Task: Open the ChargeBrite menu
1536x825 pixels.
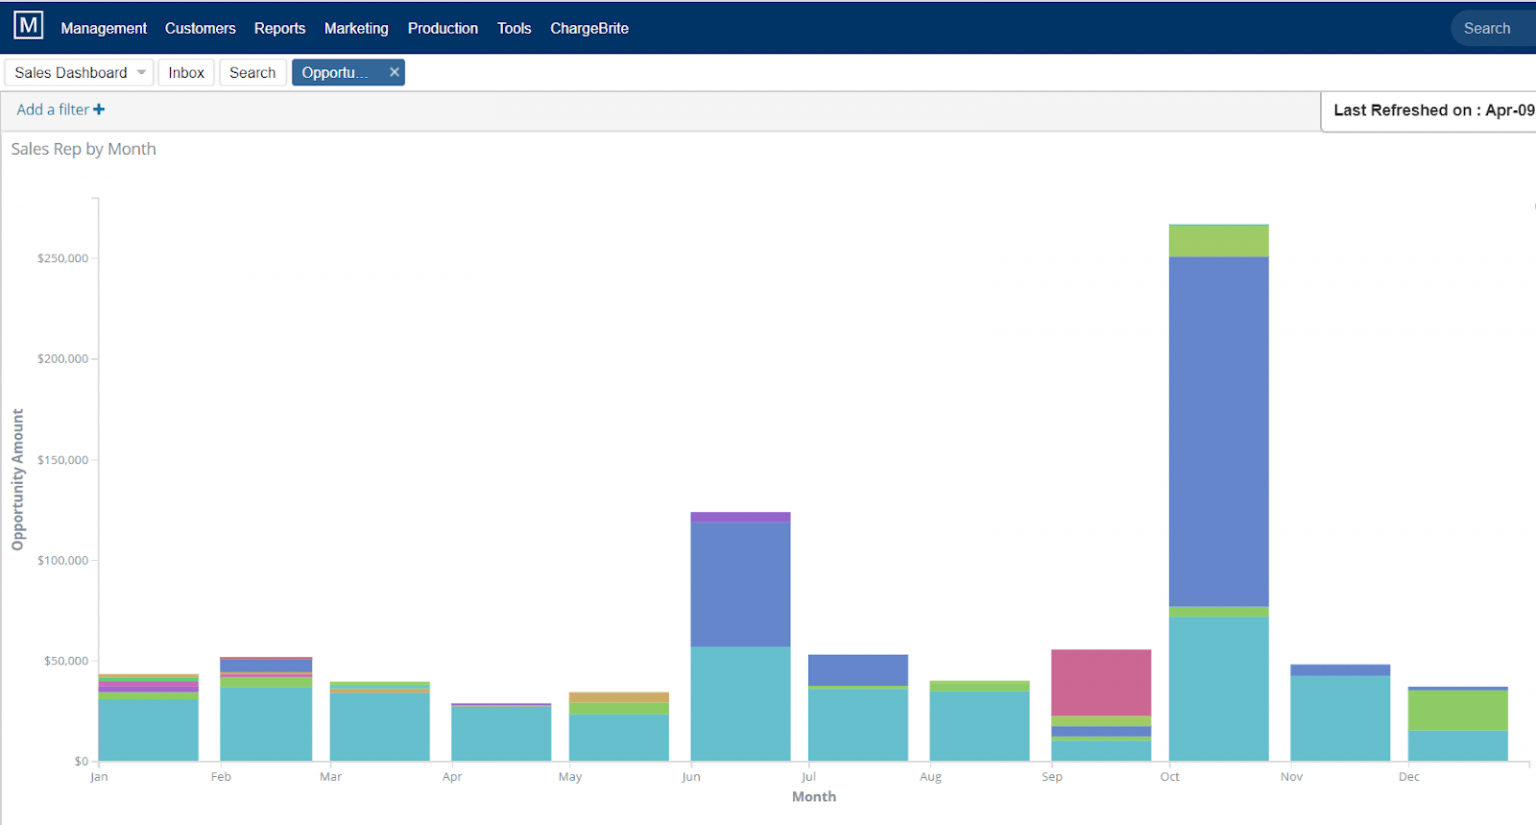Action: (589, 28)
